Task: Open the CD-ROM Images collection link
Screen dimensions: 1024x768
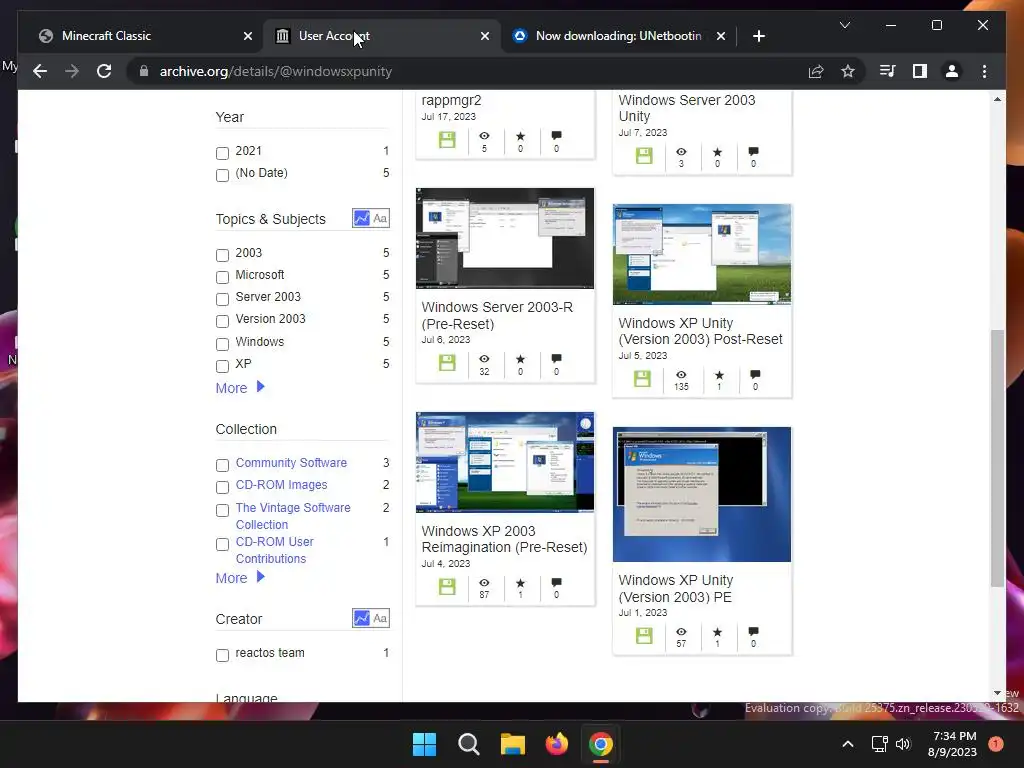Action: click(281, 485)
